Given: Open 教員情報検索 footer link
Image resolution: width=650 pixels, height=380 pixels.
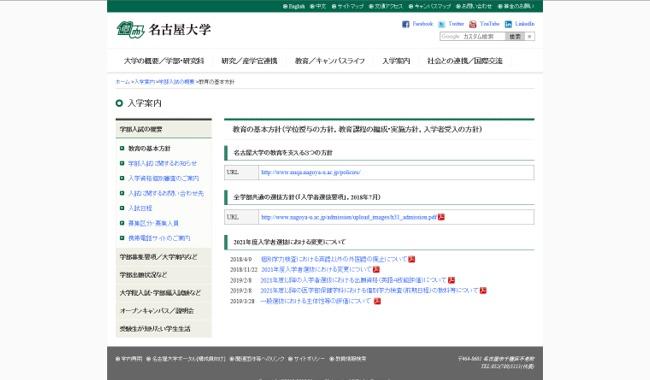Looking at the screenshot, I should [351, 358].
